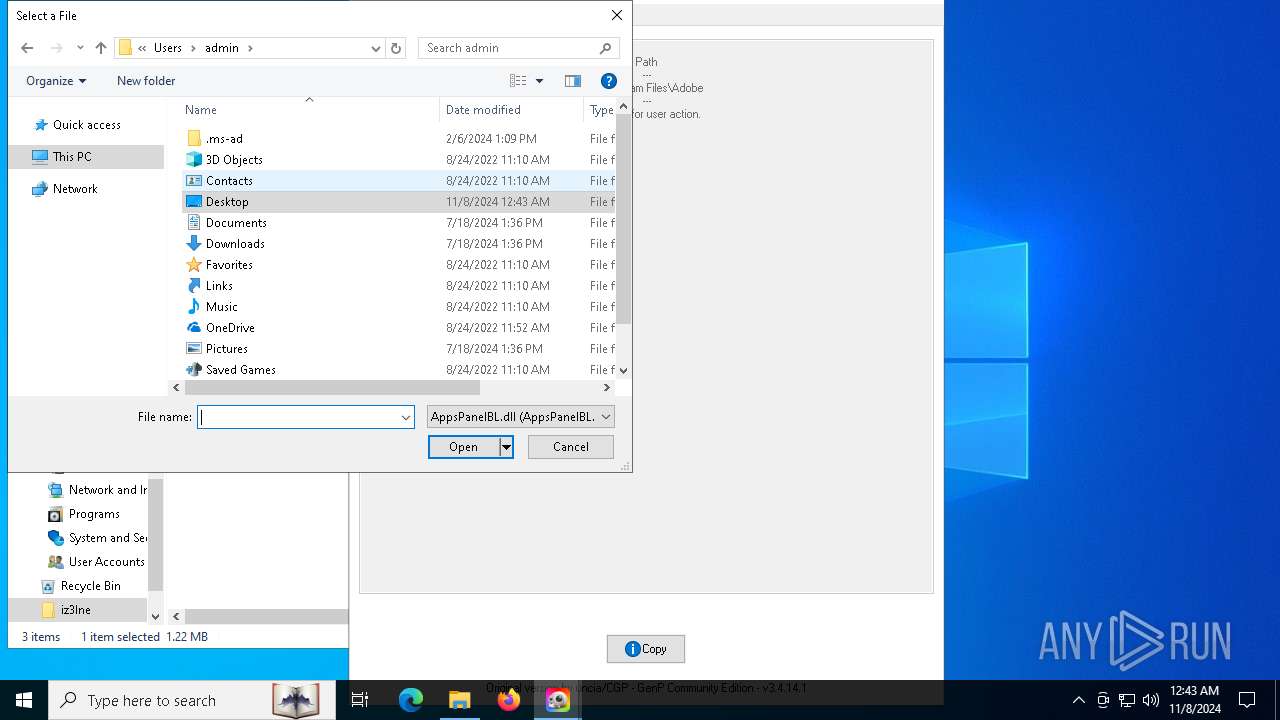Go up one folder level arrow
The image size is (1280, 720).
(x=101, y=48)
